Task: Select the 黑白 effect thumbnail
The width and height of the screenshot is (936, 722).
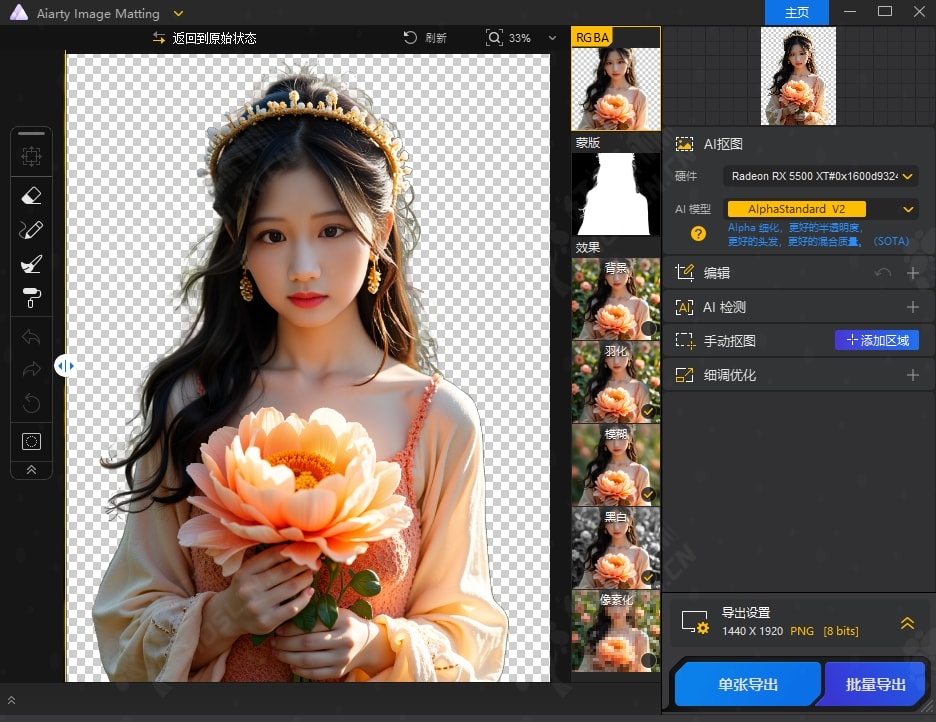Action: (x=615, y=548)
